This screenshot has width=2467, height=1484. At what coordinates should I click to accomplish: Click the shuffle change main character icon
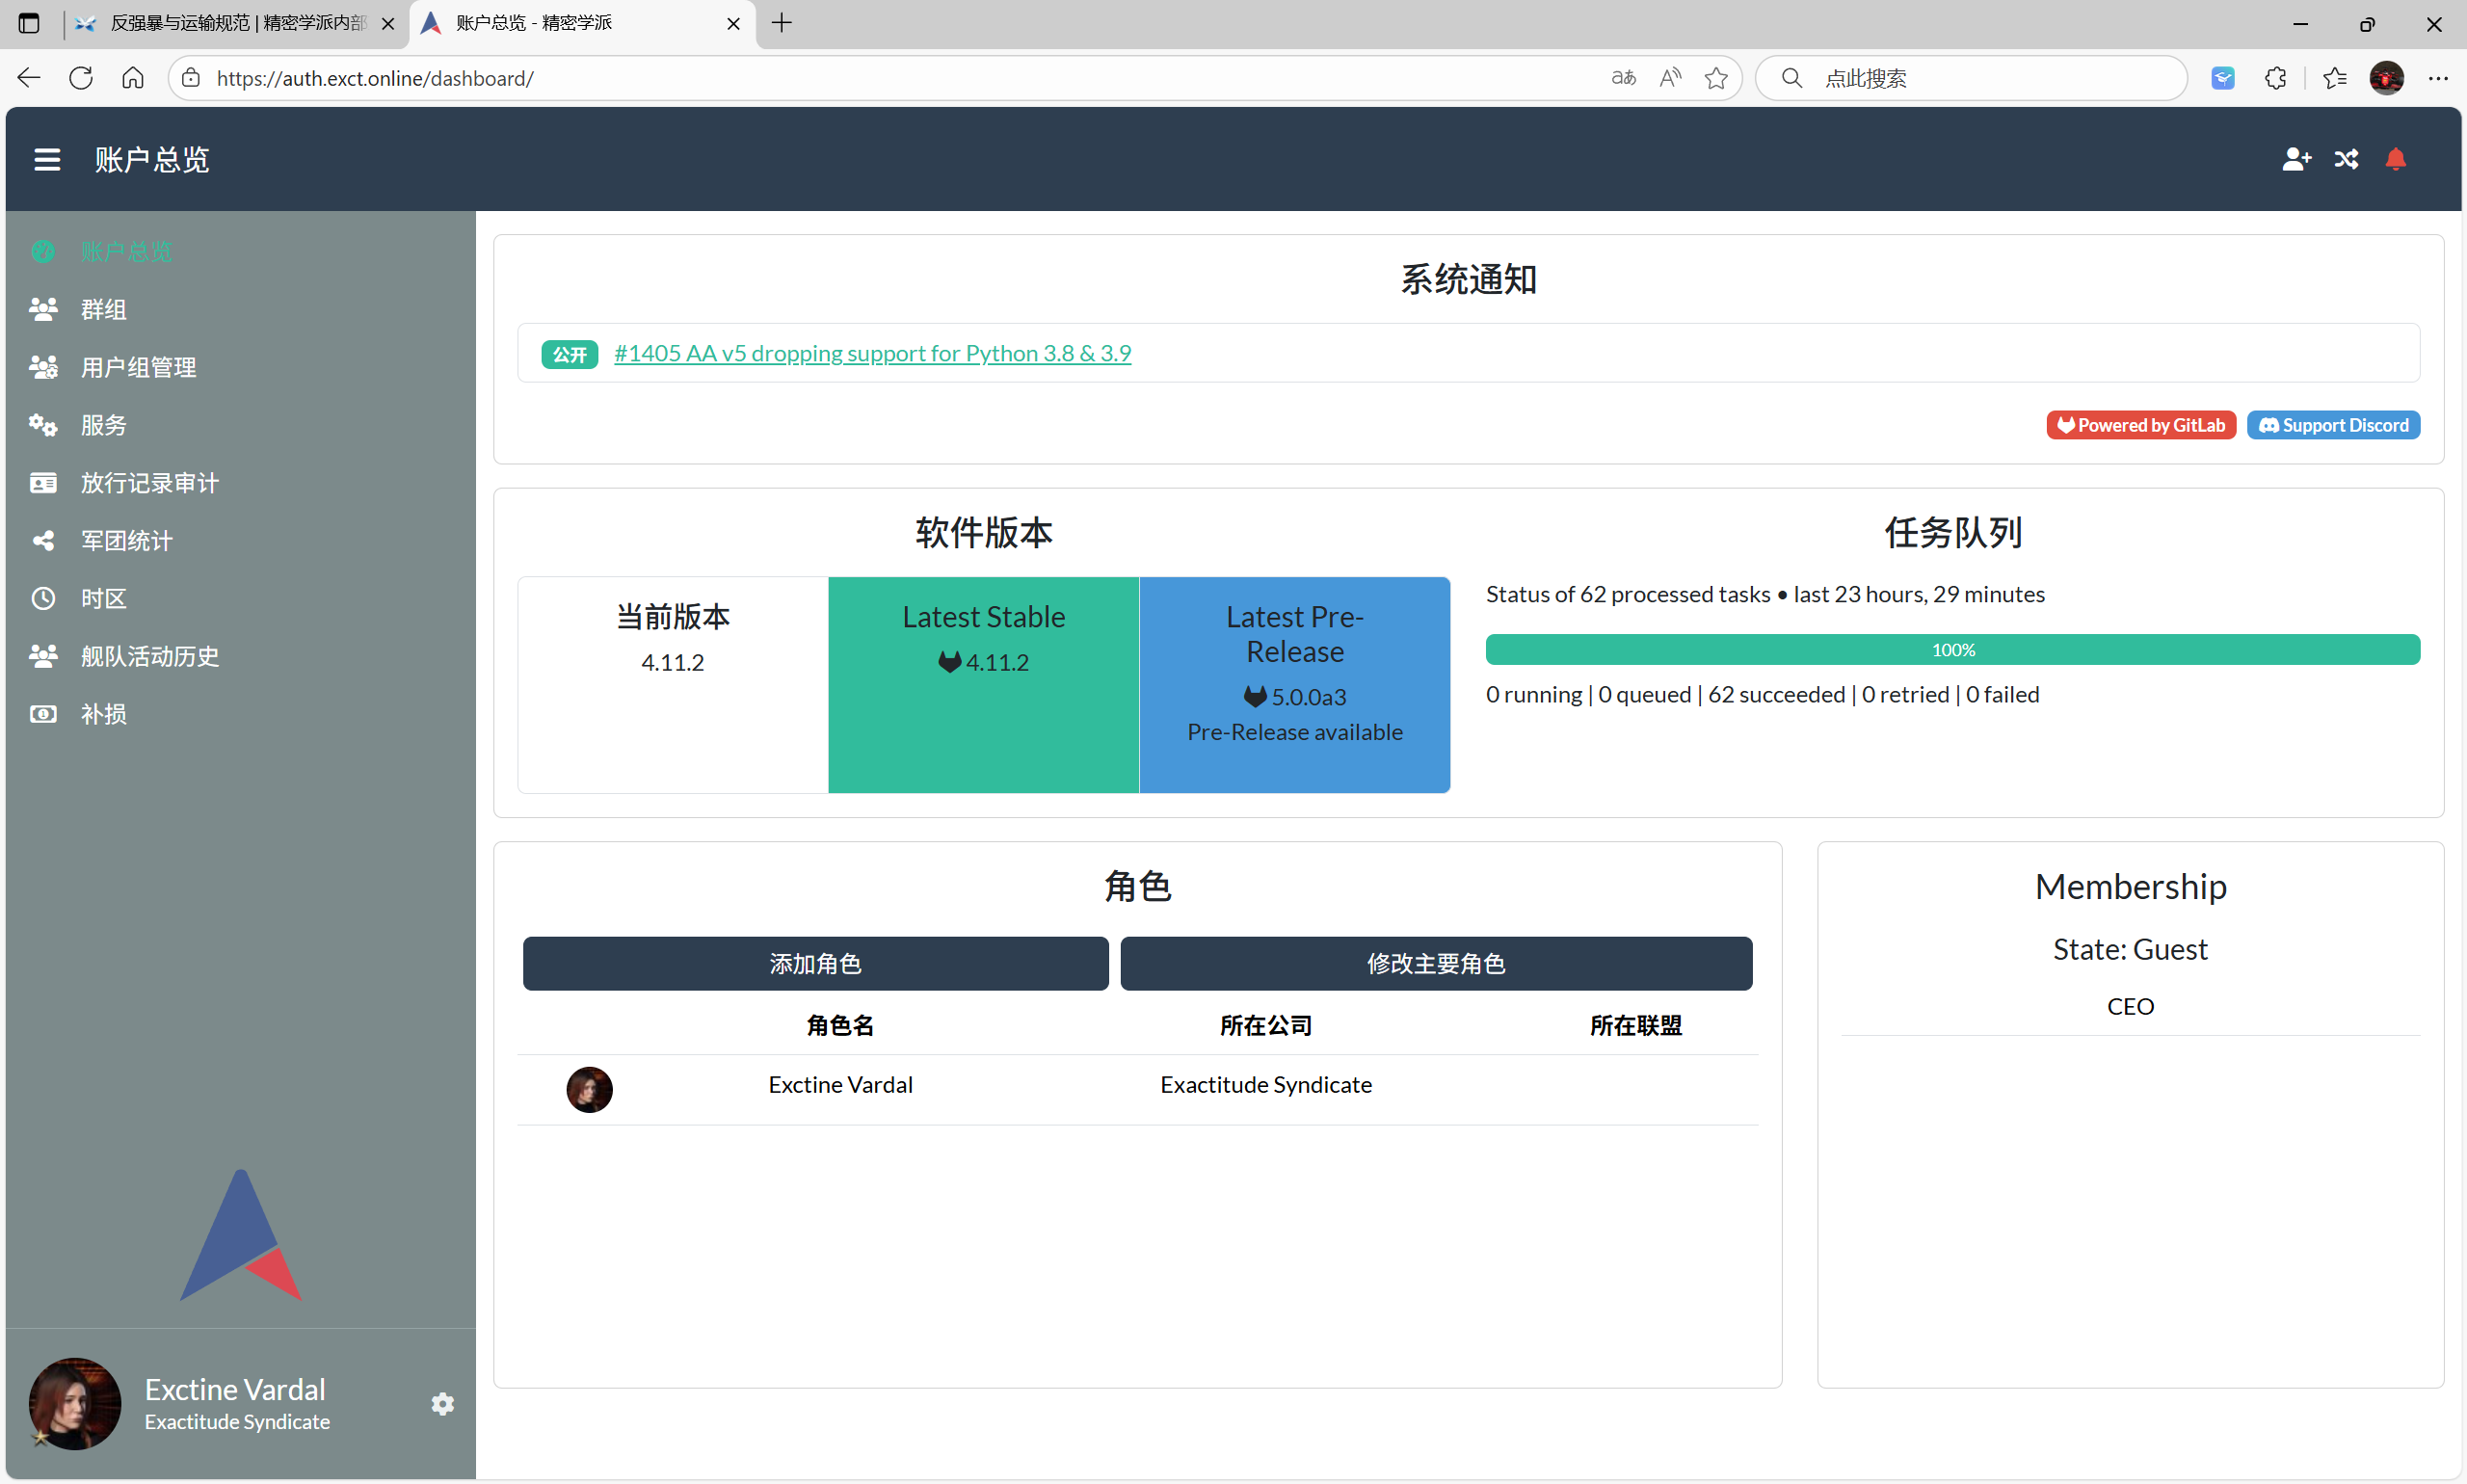pyautogui.click(x=2346, y=159)
